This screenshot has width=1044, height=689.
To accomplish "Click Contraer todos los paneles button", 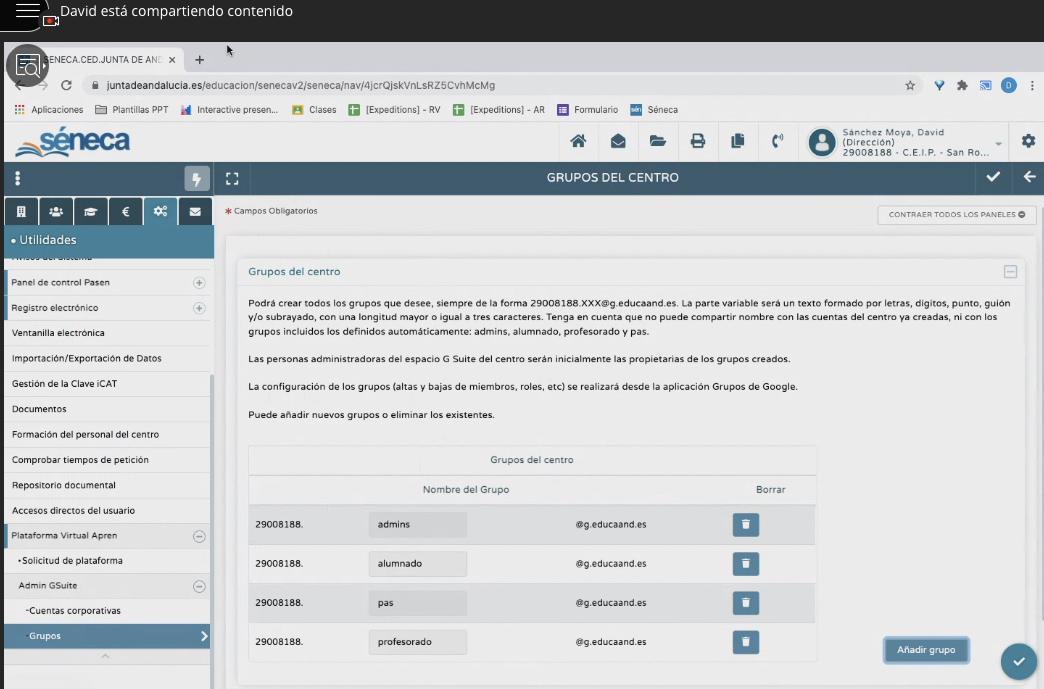I will [x=957, y=214].
